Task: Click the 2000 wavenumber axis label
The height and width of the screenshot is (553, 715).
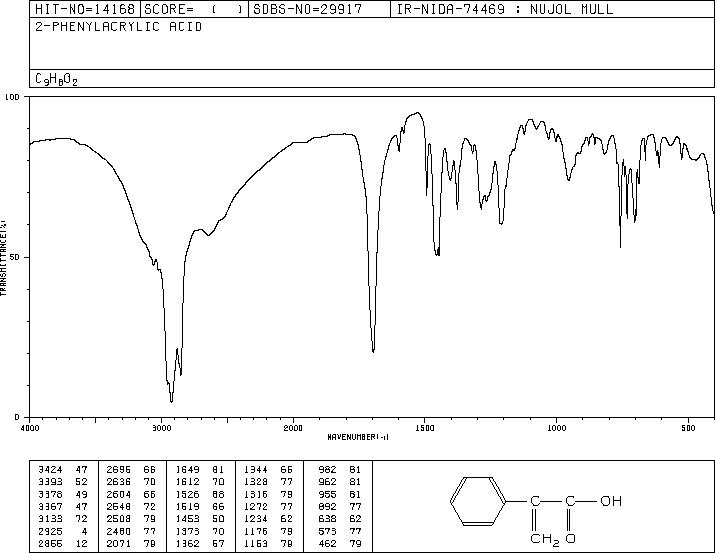Action: point(293,428)
